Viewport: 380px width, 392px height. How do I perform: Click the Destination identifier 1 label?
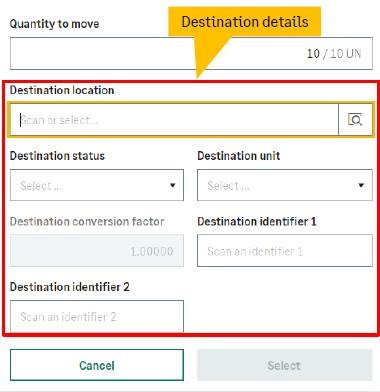[257, 221]
